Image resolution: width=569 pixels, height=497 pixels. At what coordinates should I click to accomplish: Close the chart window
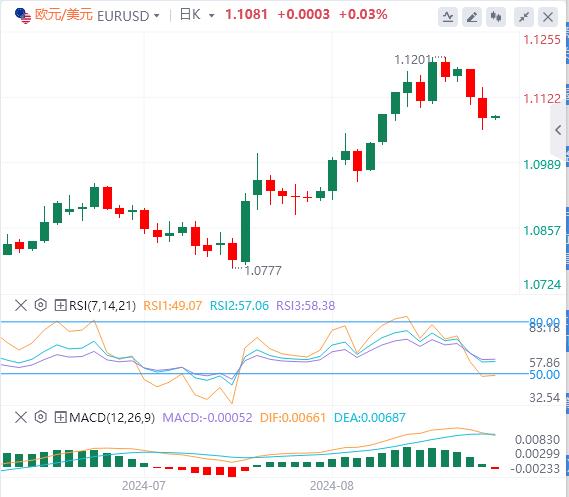(x=548, y=17)
